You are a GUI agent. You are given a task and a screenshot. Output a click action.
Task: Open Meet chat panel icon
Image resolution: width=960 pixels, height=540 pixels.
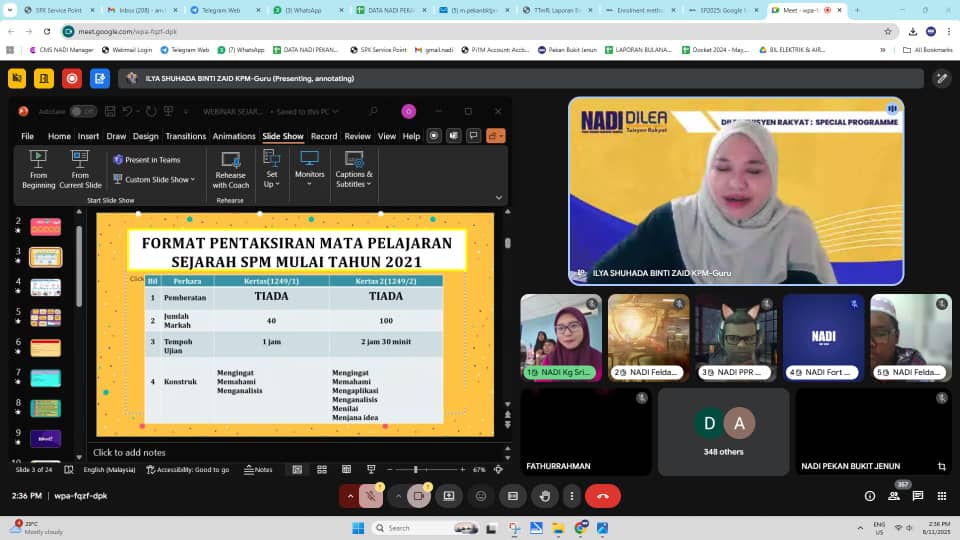click(917, 496)
